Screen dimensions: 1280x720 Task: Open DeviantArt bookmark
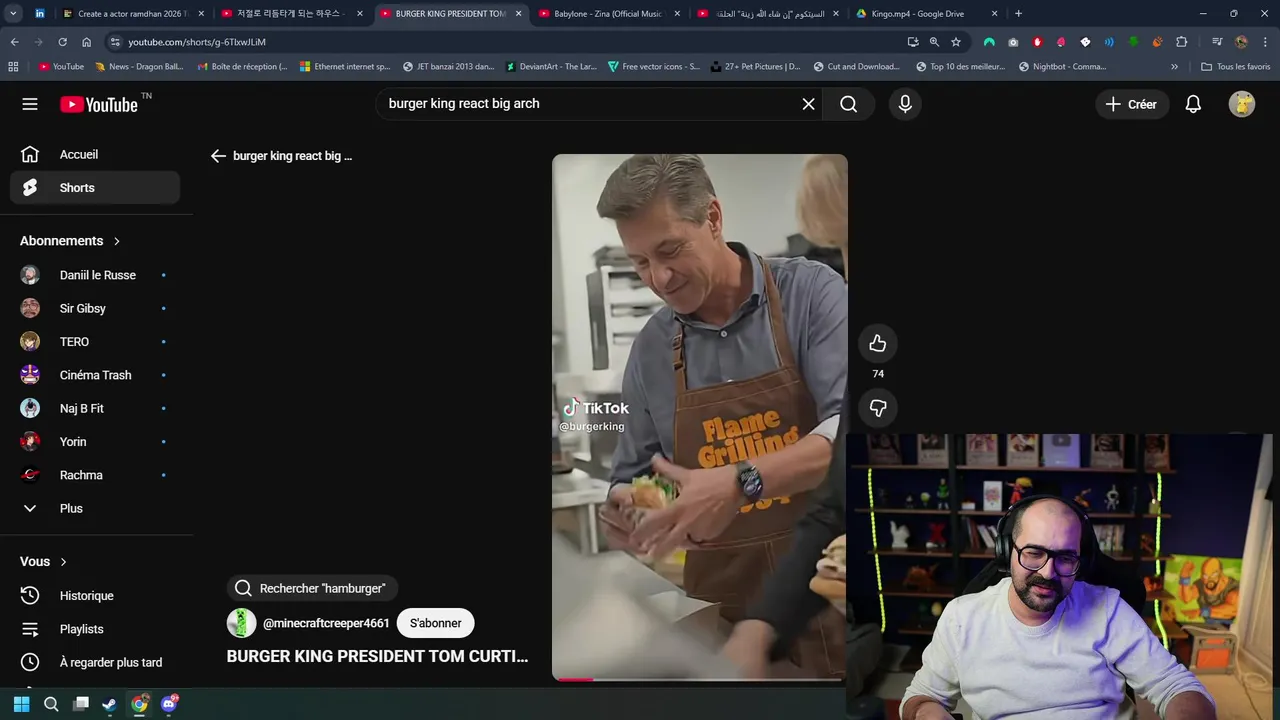point(551,67)
